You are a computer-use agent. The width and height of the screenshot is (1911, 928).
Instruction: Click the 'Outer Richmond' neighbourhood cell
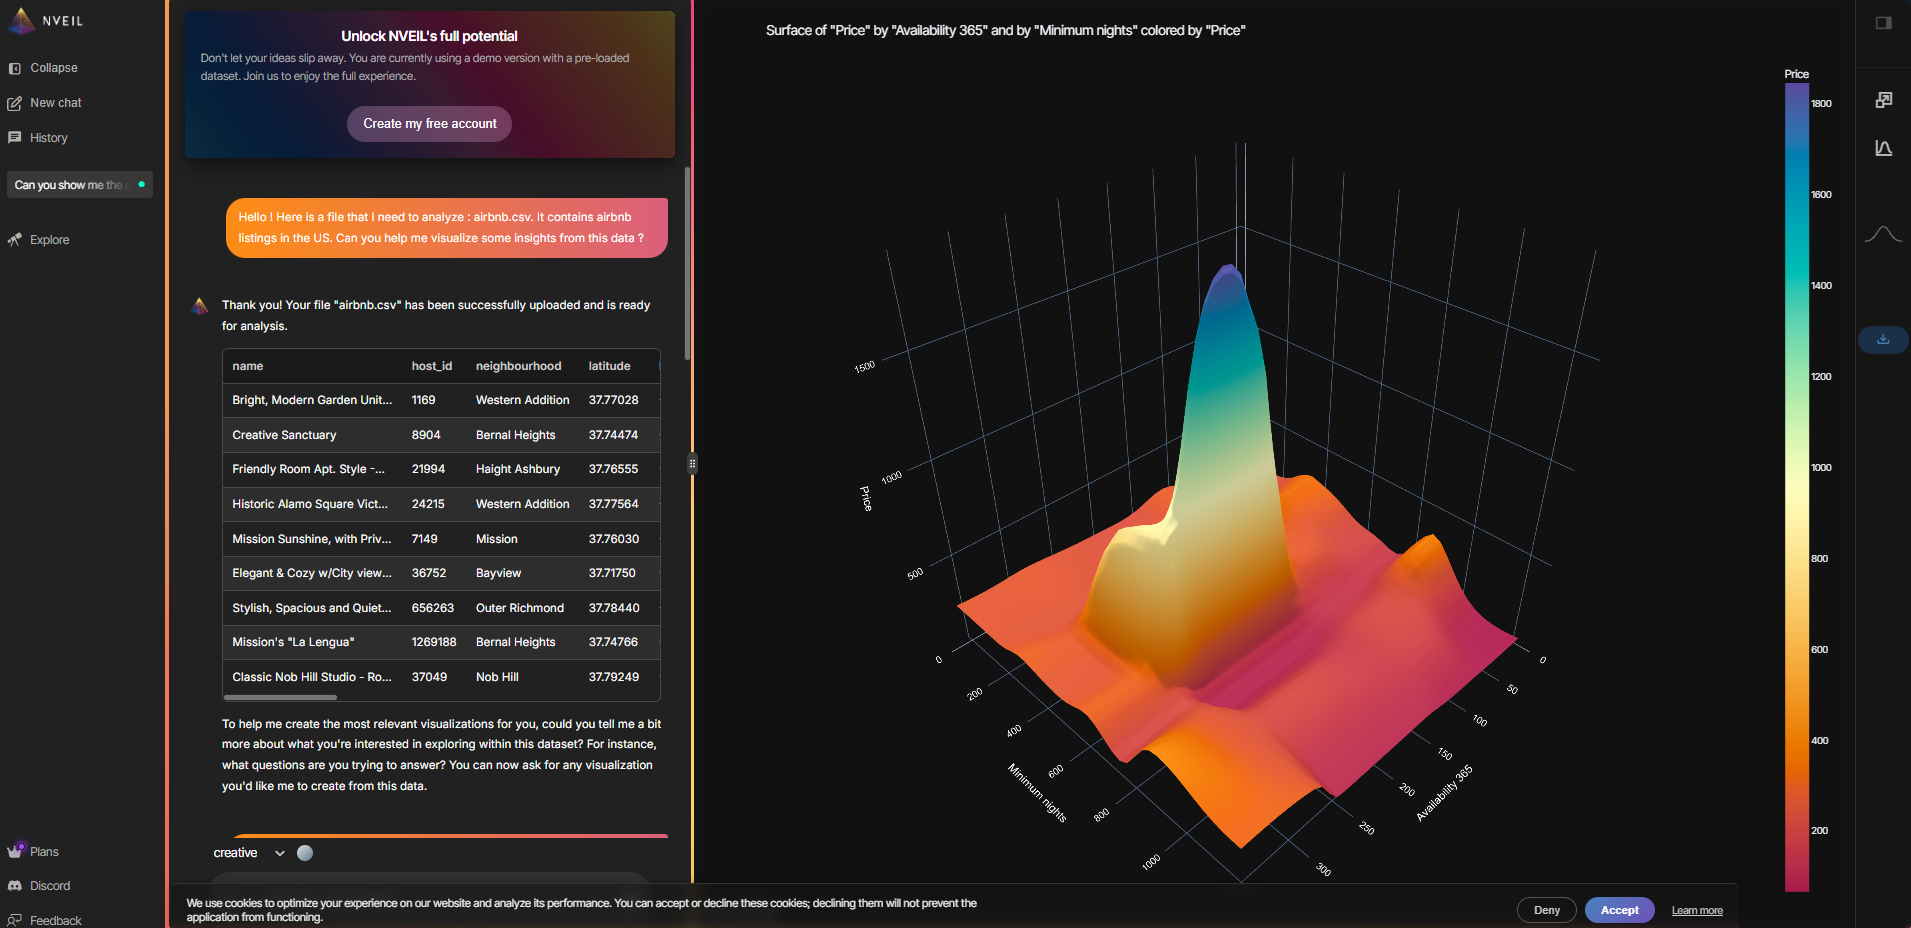[520, 608]
